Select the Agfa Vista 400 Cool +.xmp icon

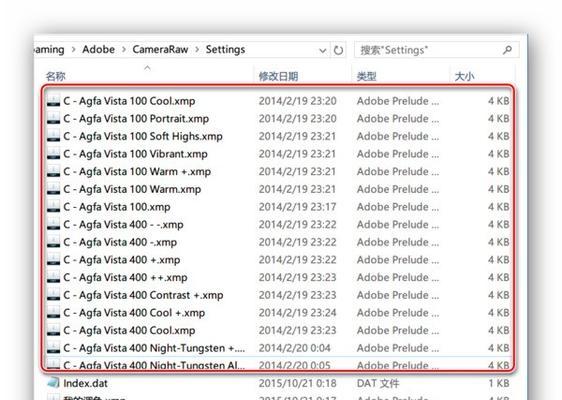(x=53, y=313)
